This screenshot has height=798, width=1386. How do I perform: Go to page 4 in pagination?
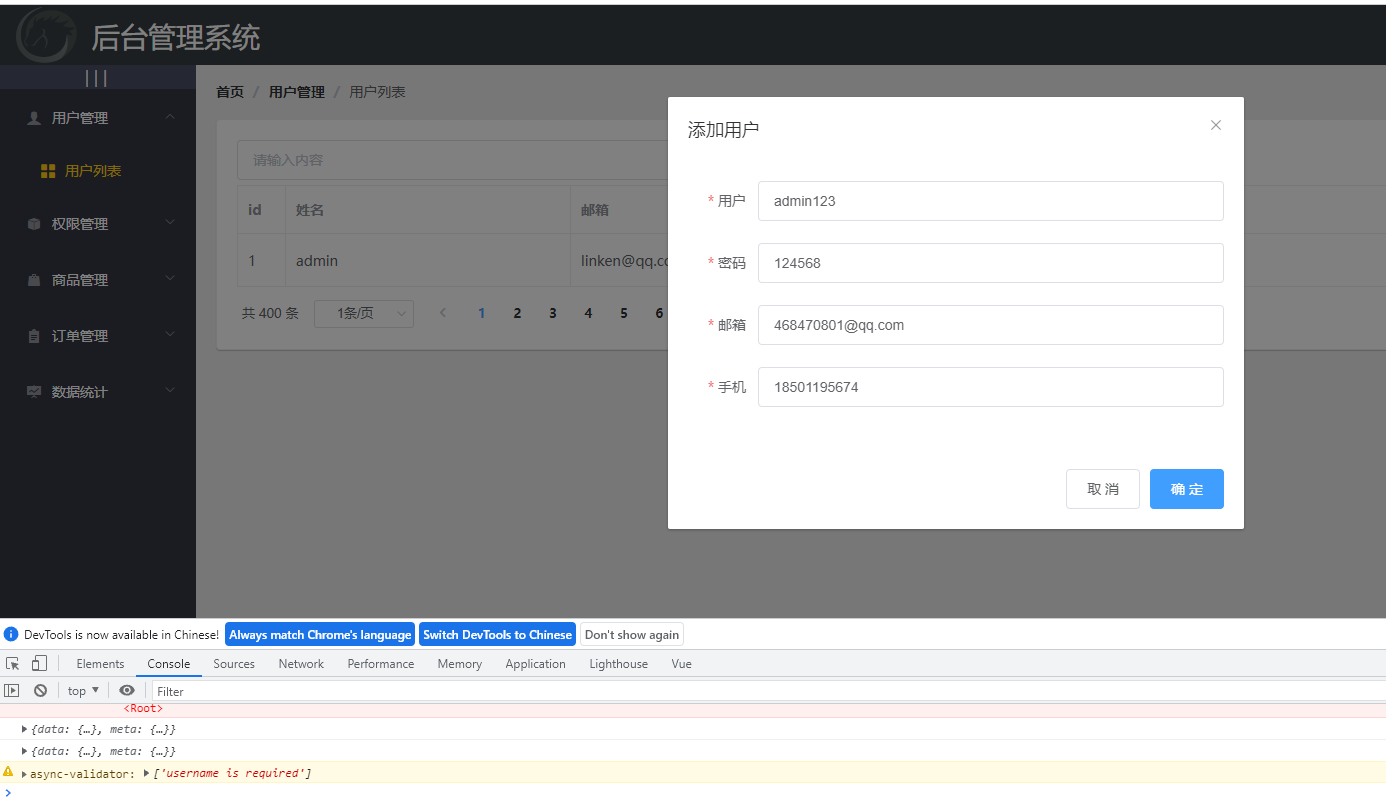click(x=588, y=313)
